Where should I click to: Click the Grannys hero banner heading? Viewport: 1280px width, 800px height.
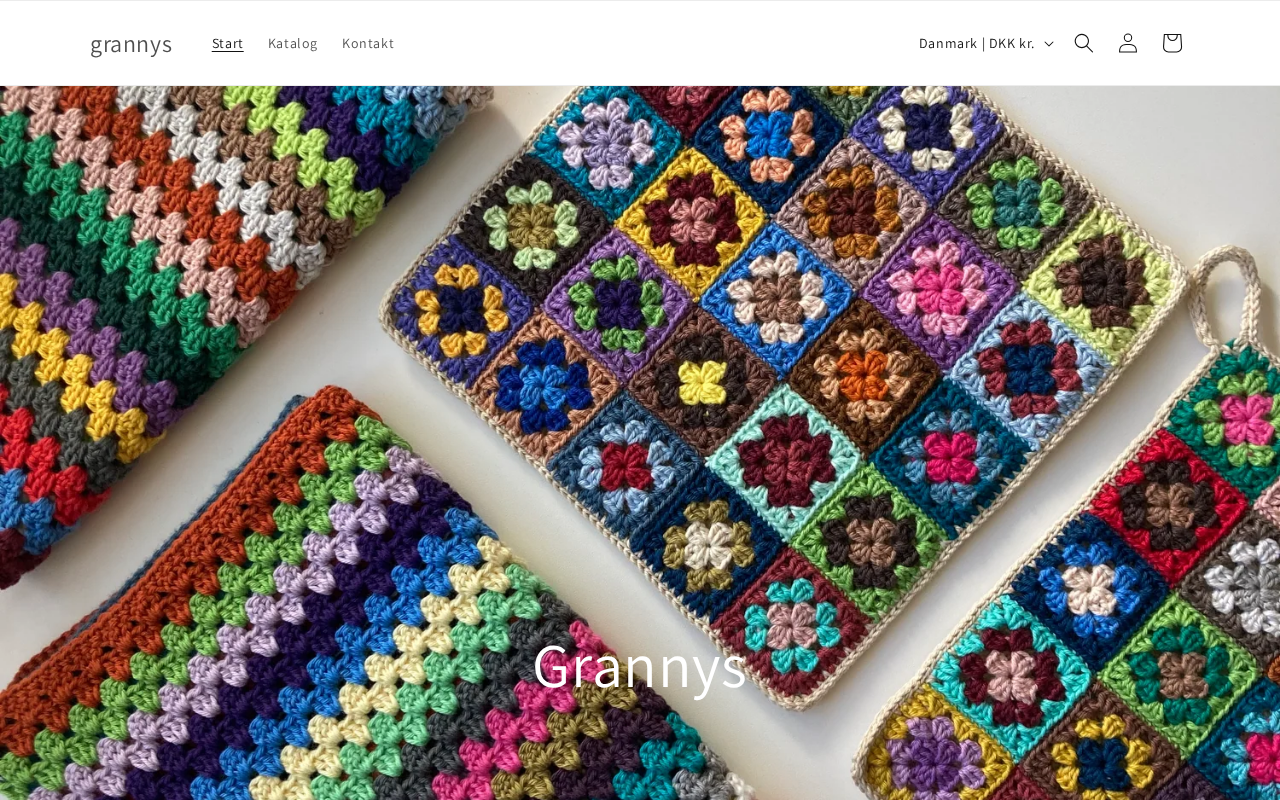point(640,665)
